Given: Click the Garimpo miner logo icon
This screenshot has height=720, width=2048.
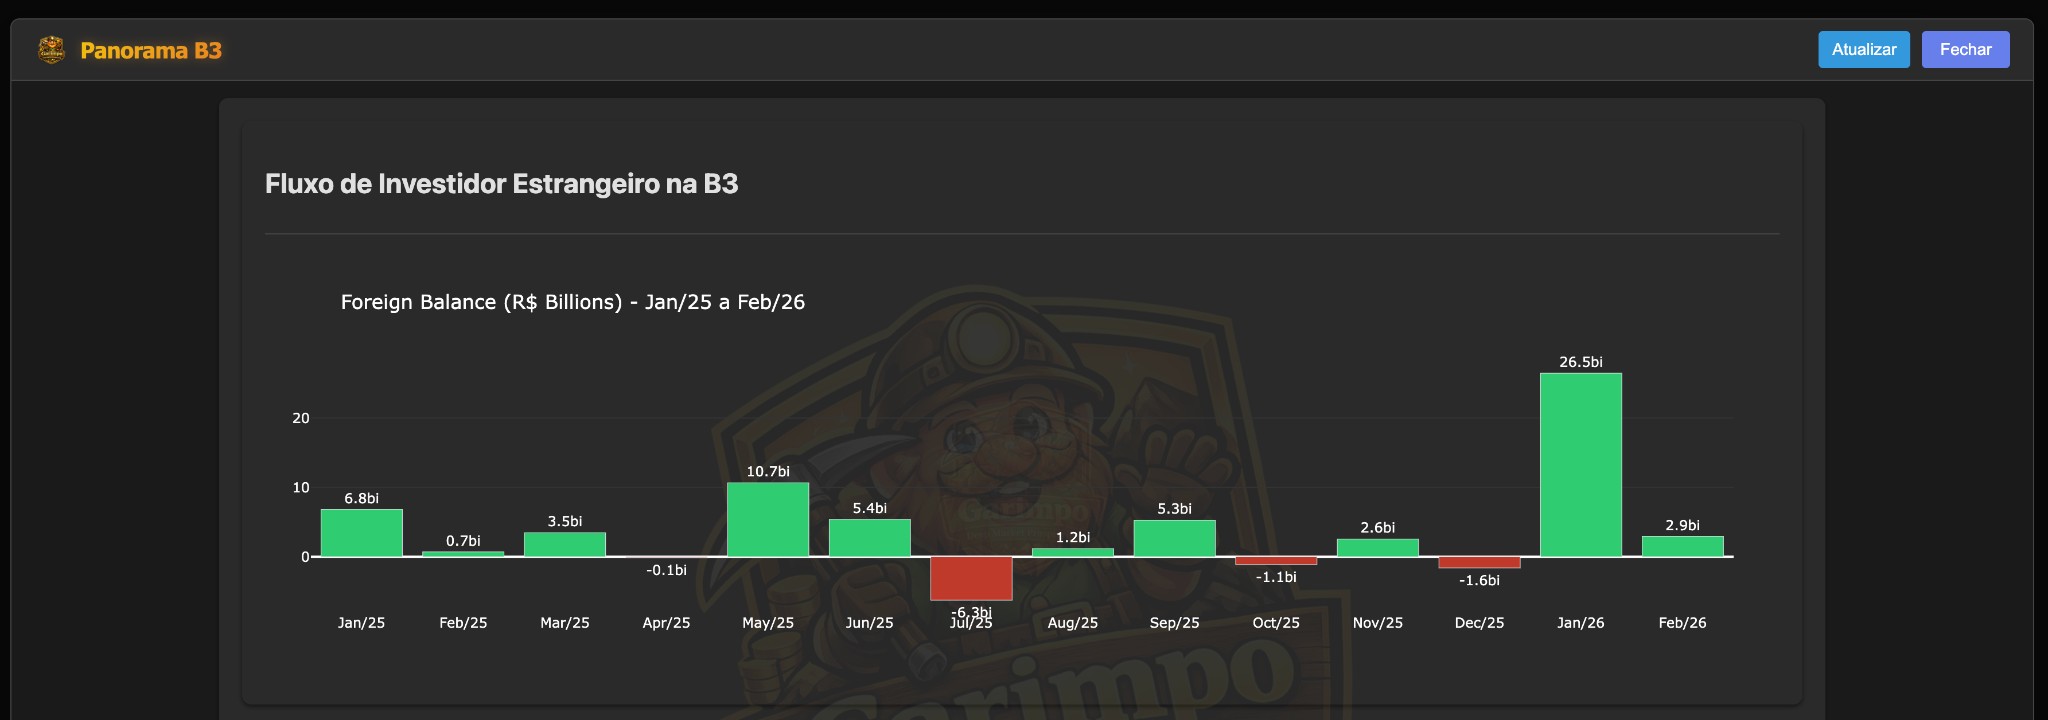Looking at the screenshot, I should coord(51,50).
